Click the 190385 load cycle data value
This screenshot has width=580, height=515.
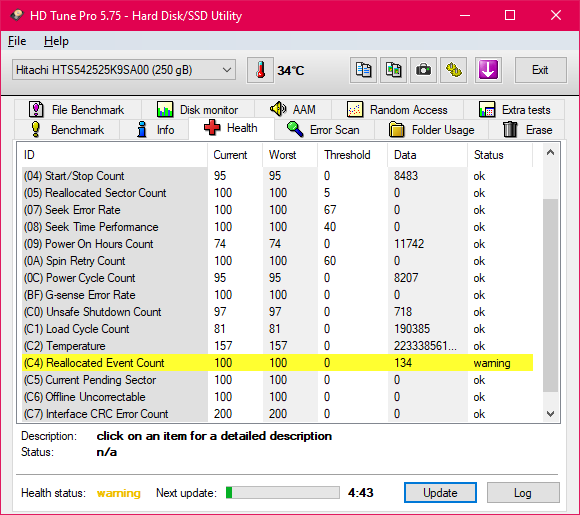[x=412, y=329]
